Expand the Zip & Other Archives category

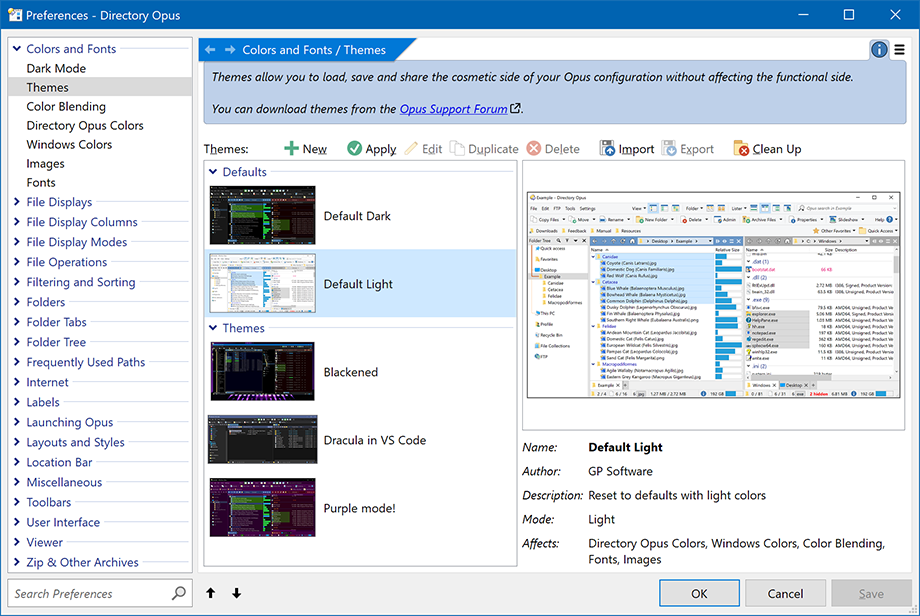click(17, 562)
